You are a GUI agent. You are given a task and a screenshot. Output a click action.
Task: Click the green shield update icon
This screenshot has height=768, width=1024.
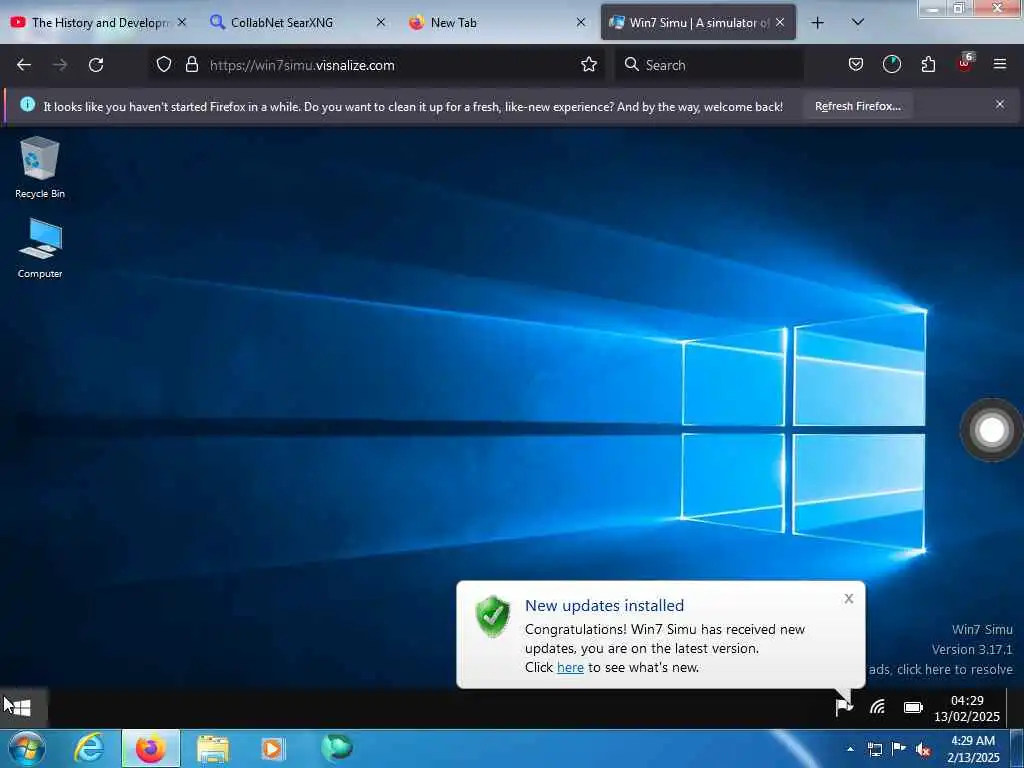click(x=493, y=616)
